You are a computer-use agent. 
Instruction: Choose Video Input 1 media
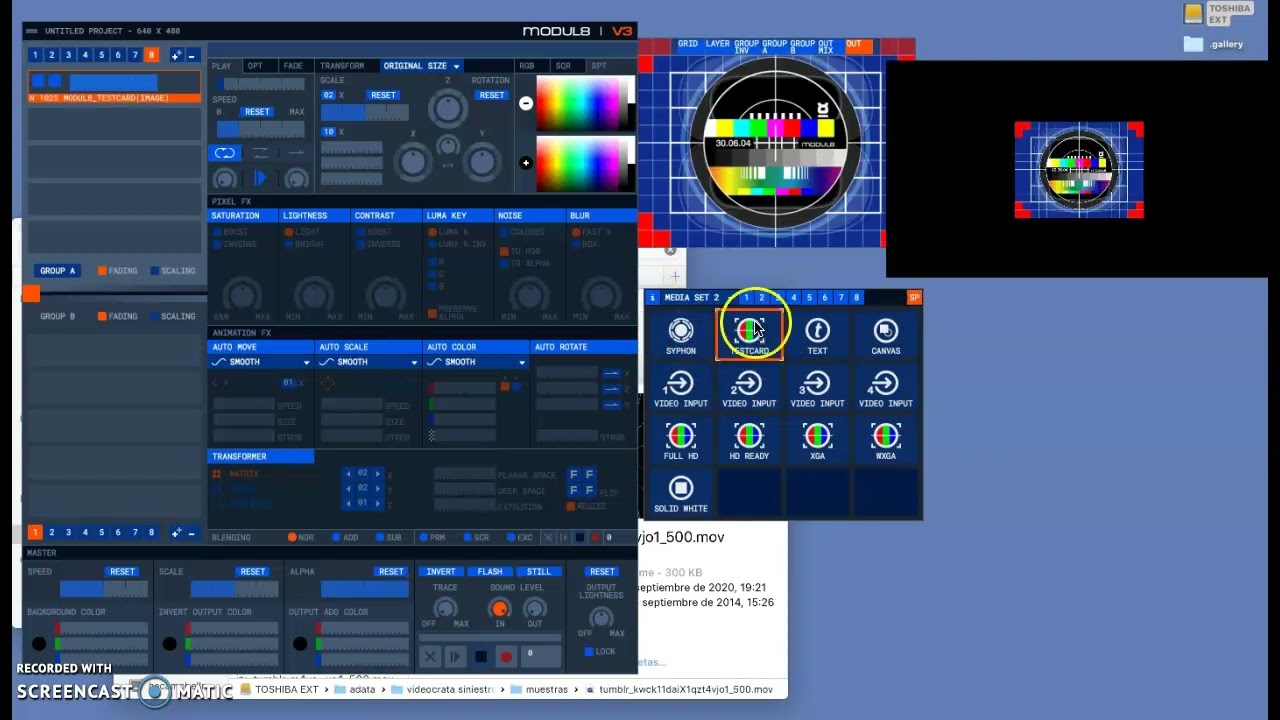[x=681, y=389]
